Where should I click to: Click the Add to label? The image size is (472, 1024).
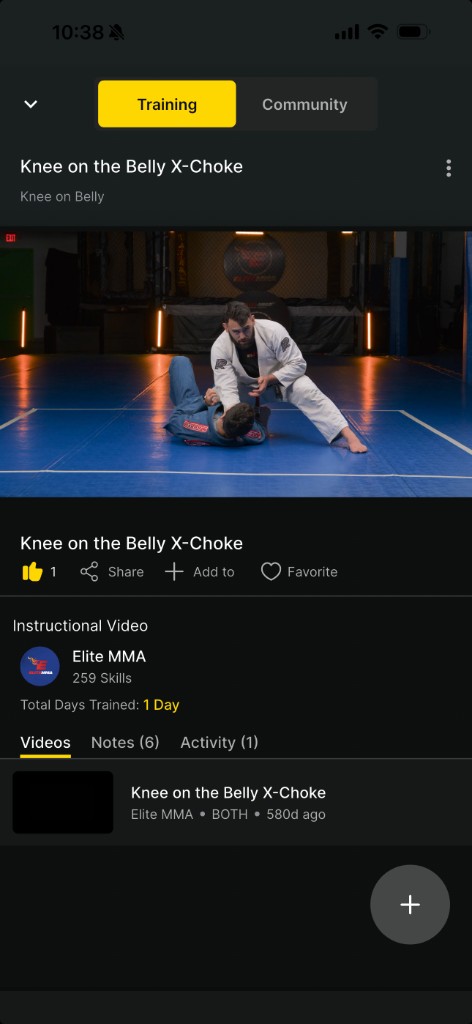tap(213, 572)
